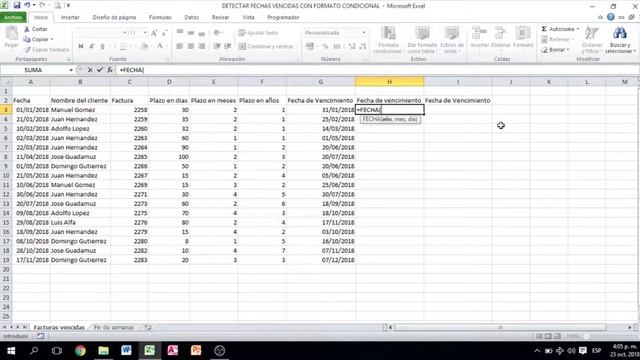This screenshot has width=640, height=360.
Task: Click the Select All corner button
Action: click(6, 82)
